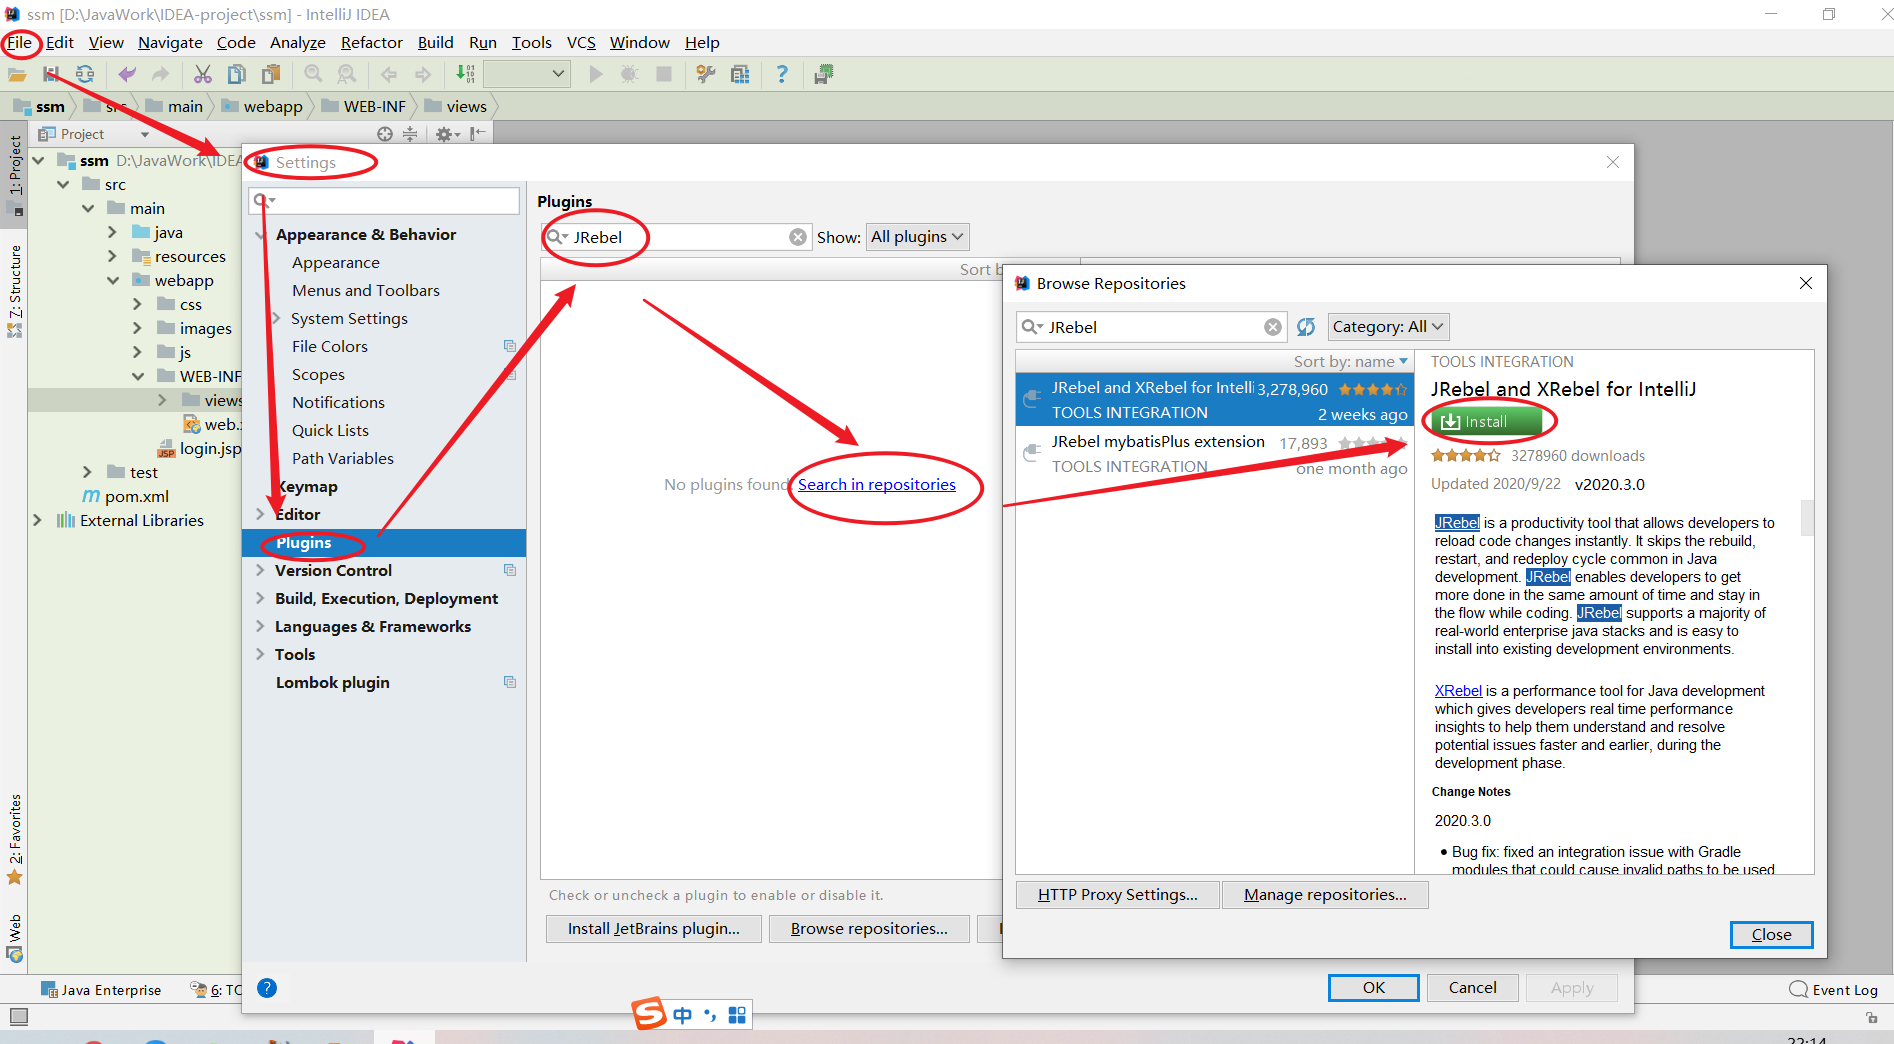Image resolution: width=1894 pixels, height=1044 pixels.
Task: Click the Find magnifier icon
Action: pos(313,74)
